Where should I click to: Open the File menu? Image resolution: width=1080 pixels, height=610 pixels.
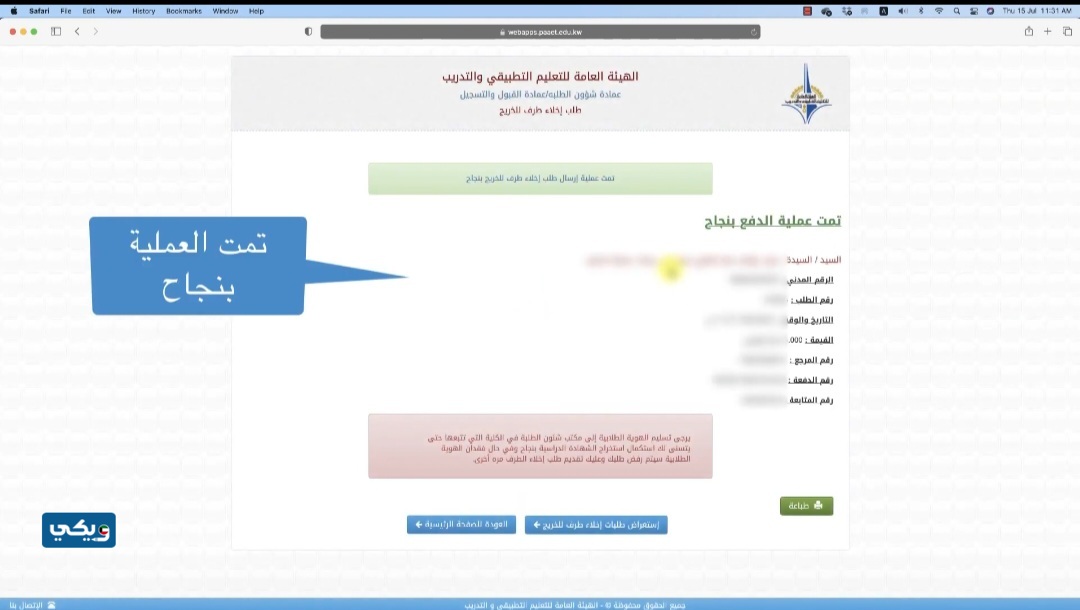pyautogui.click(x=65, y=11)
